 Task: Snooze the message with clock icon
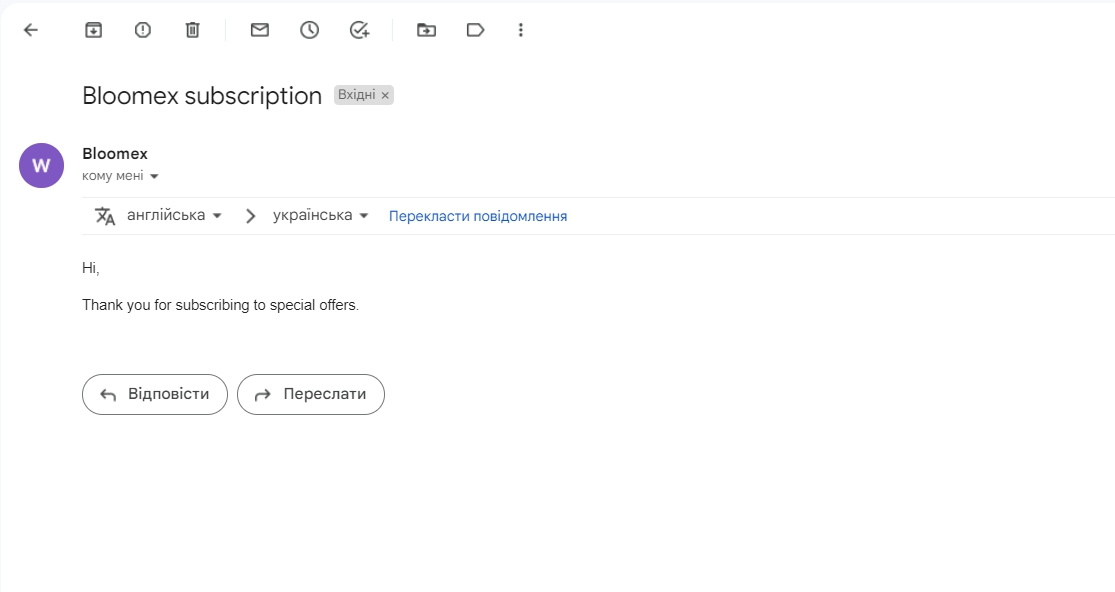click(x=309, y=30)
